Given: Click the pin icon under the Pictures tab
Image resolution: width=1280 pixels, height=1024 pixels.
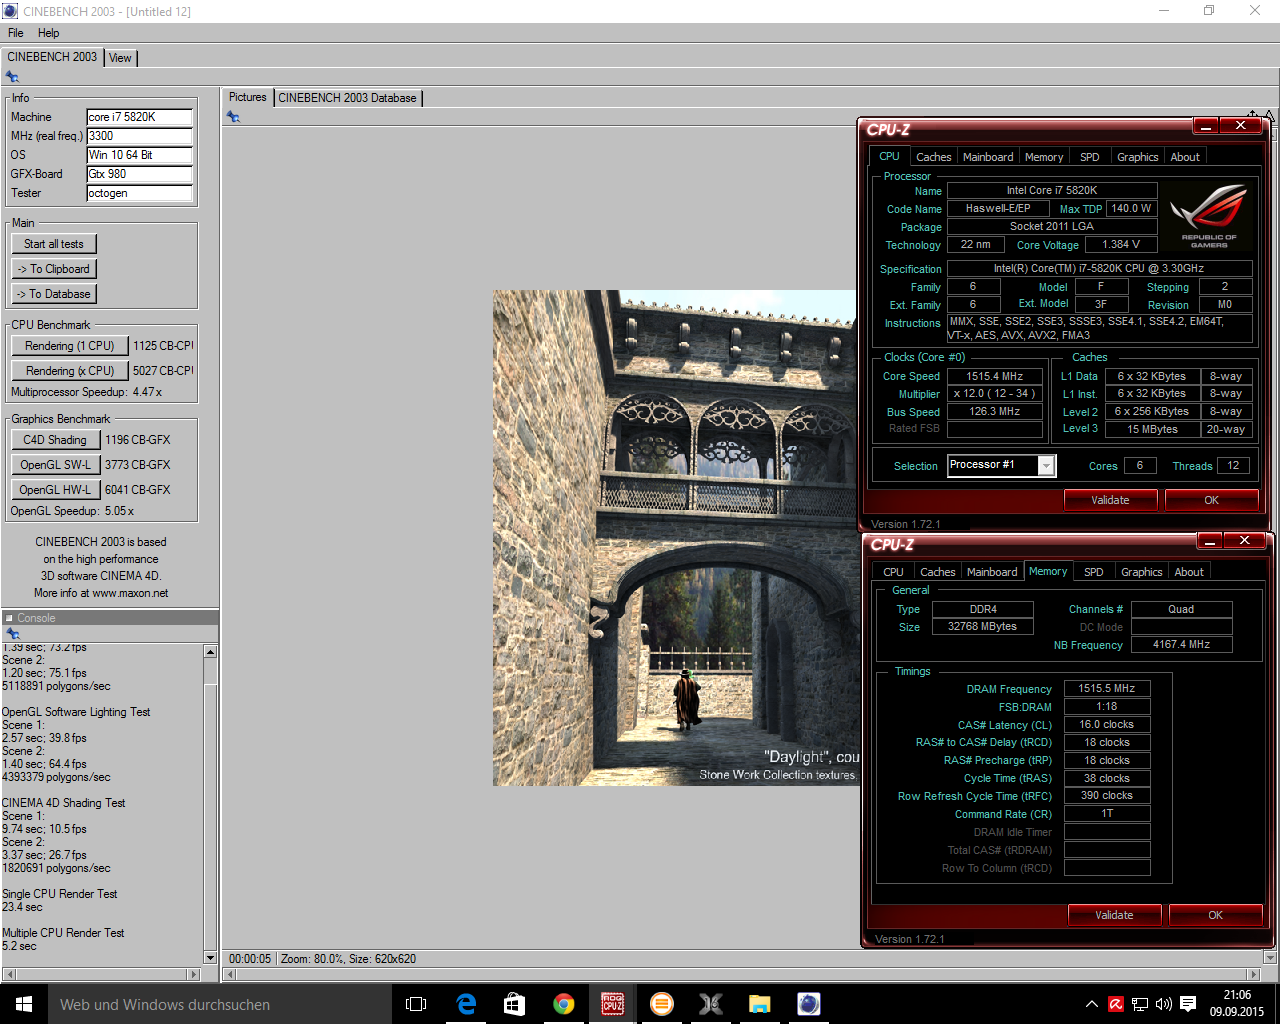Looking at the screenshot, I should coord(233,117).
